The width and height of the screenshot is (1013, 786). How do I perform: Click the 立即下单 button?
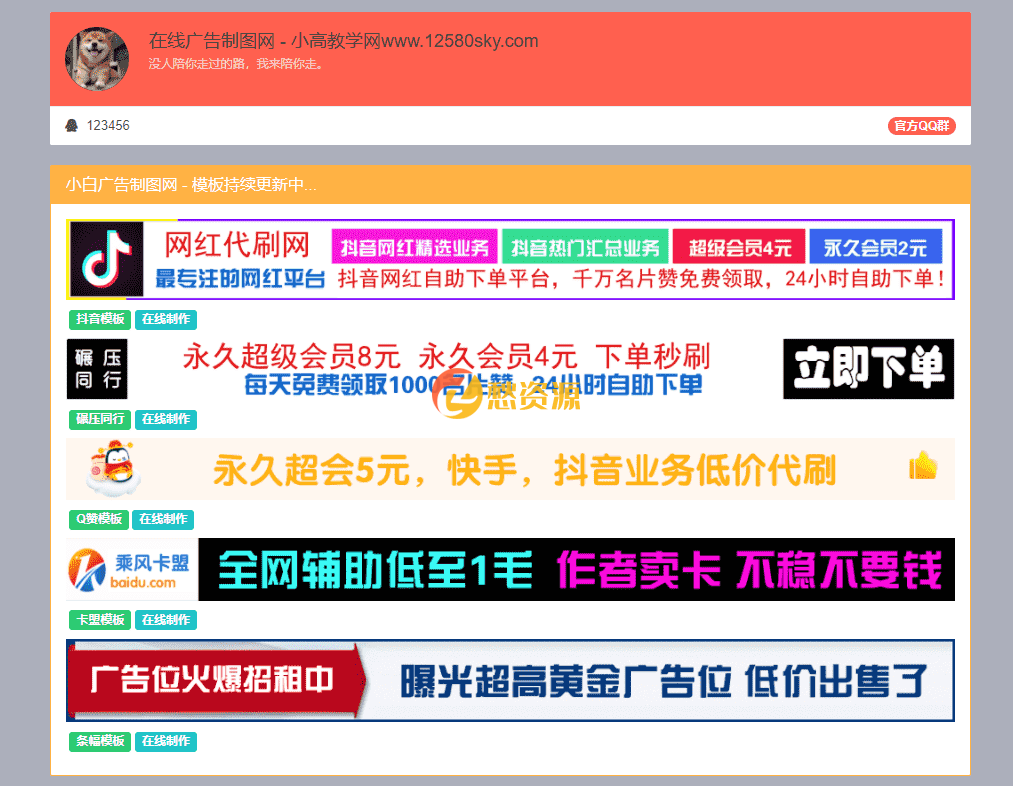[868, 368]
